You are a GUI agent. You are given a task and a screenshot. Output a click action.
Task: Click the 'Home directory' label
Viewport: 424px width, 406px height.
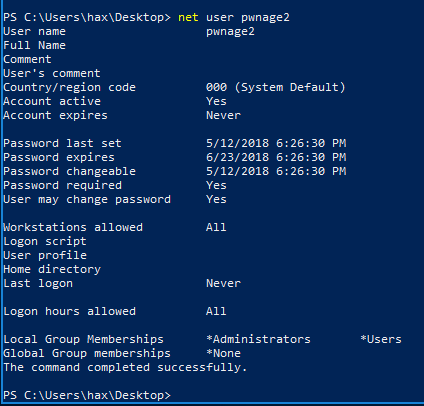point(52,269)
